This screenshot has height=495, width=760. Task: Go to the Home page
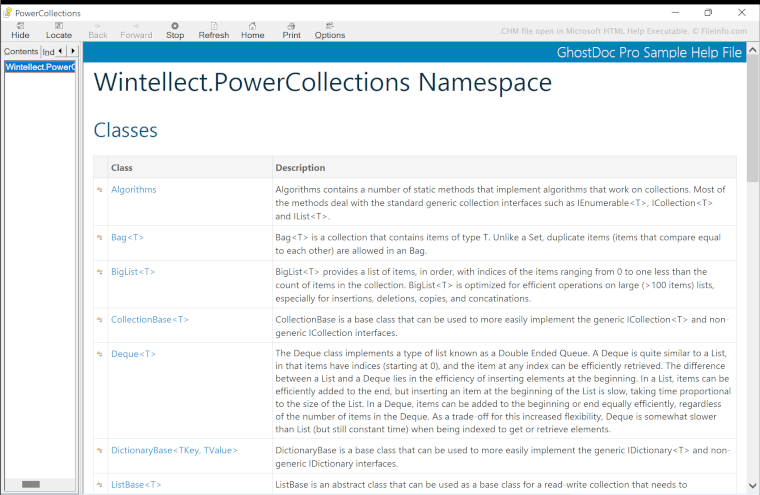click(253, 31)
